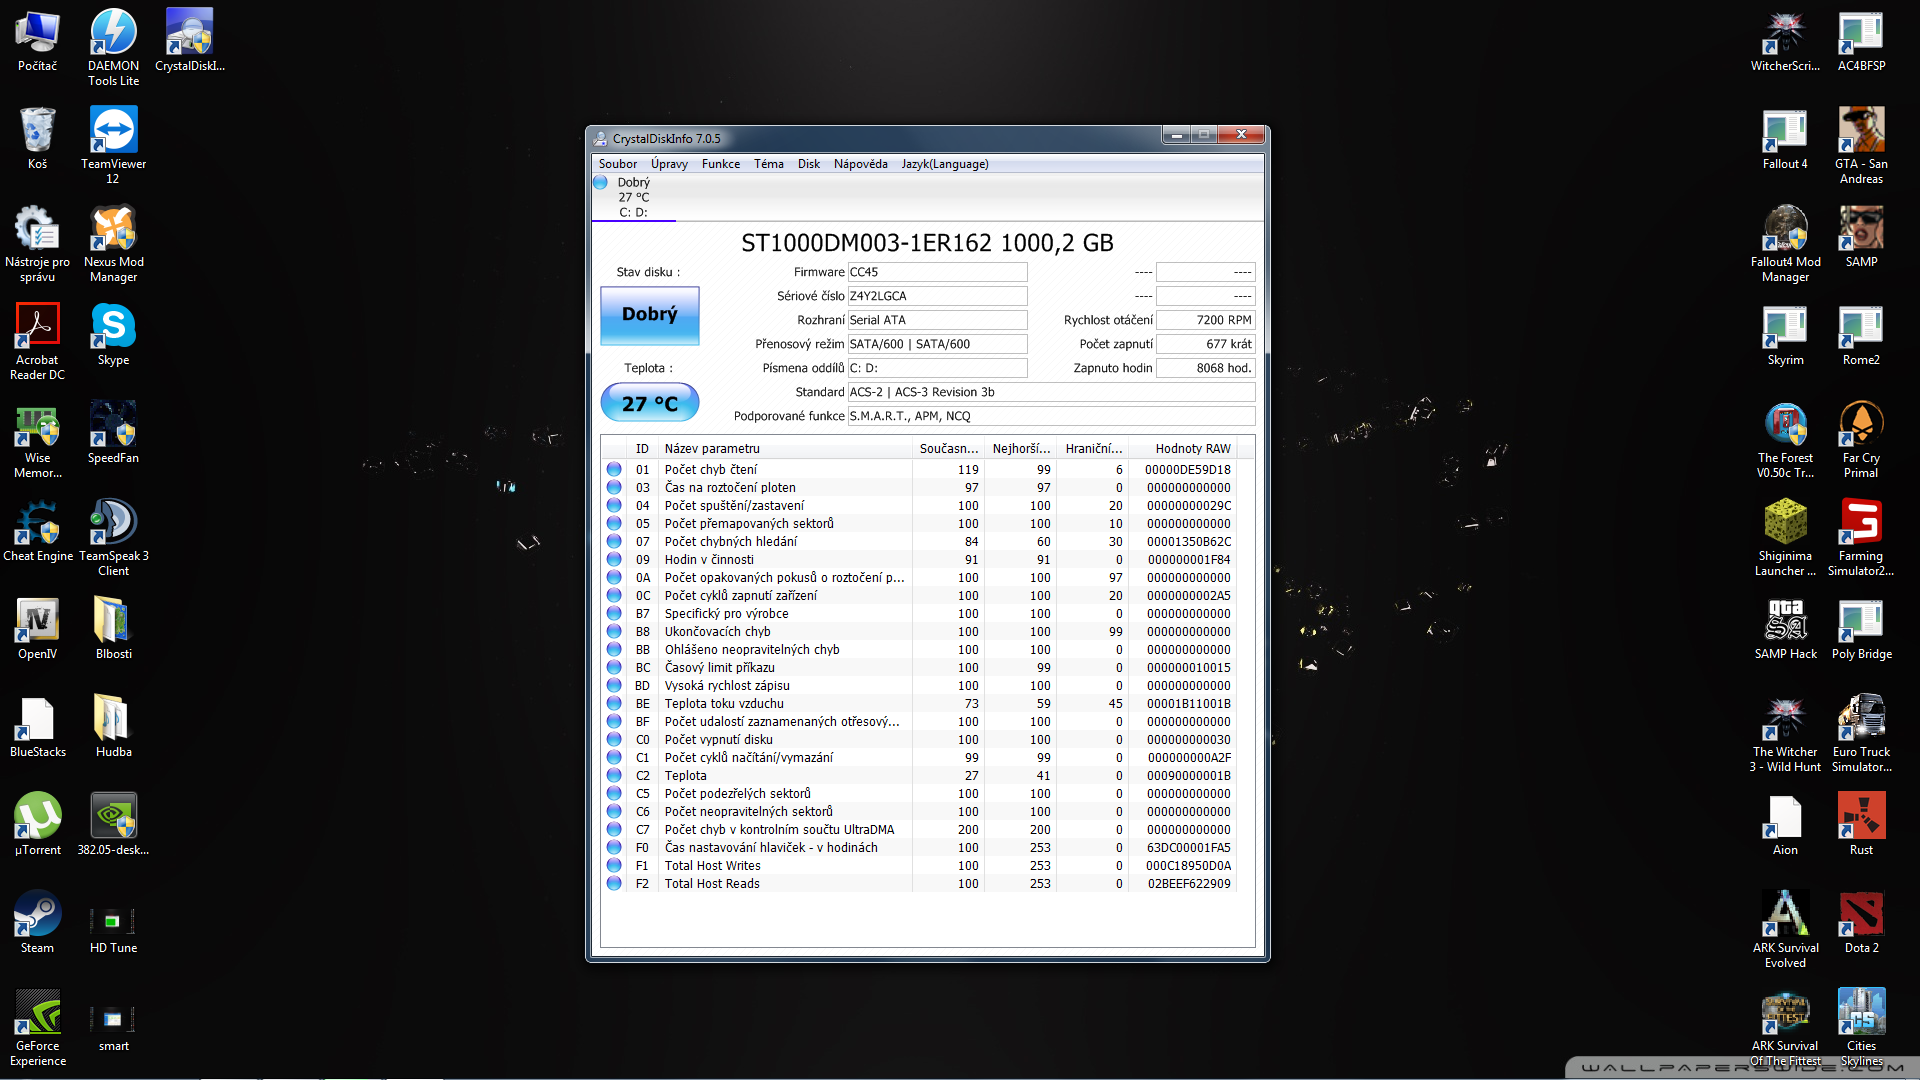This screenshot has width=1920, height=1080.
Task: Click the Dobrý health status button
Action: pyautogui.click(x=649, y=315)
